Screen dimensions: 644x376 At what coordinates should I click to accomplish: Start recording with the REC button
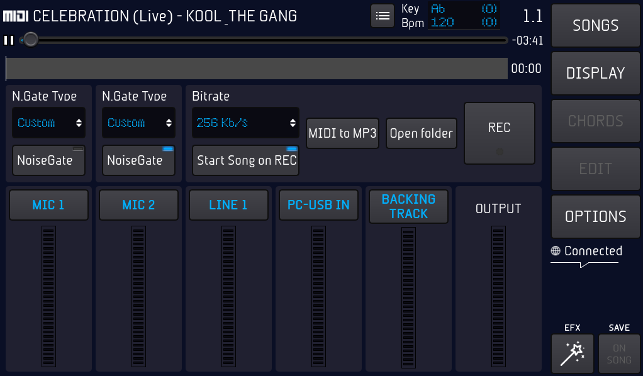(499, 134)
